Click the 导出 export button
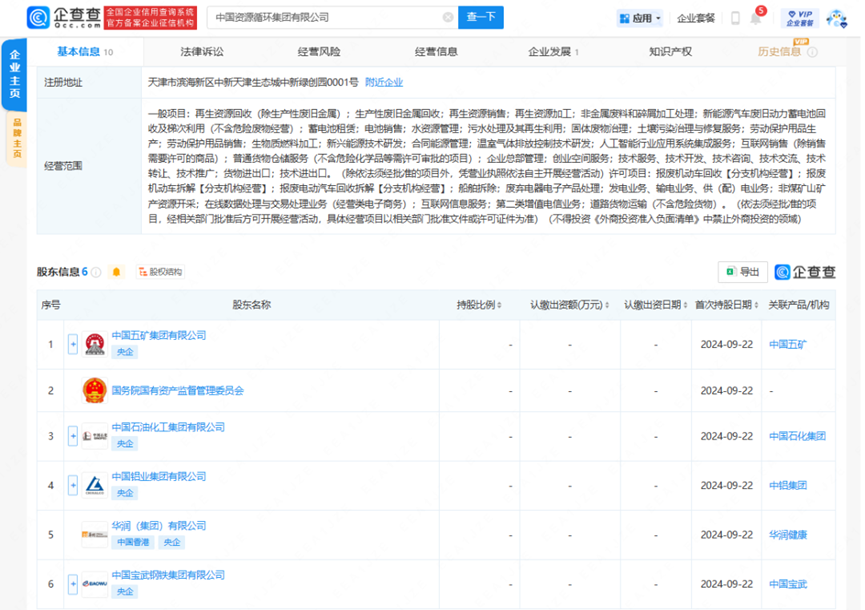Image resolution: width=865 pixels, height=610 pixels. (x=743, y=272)
